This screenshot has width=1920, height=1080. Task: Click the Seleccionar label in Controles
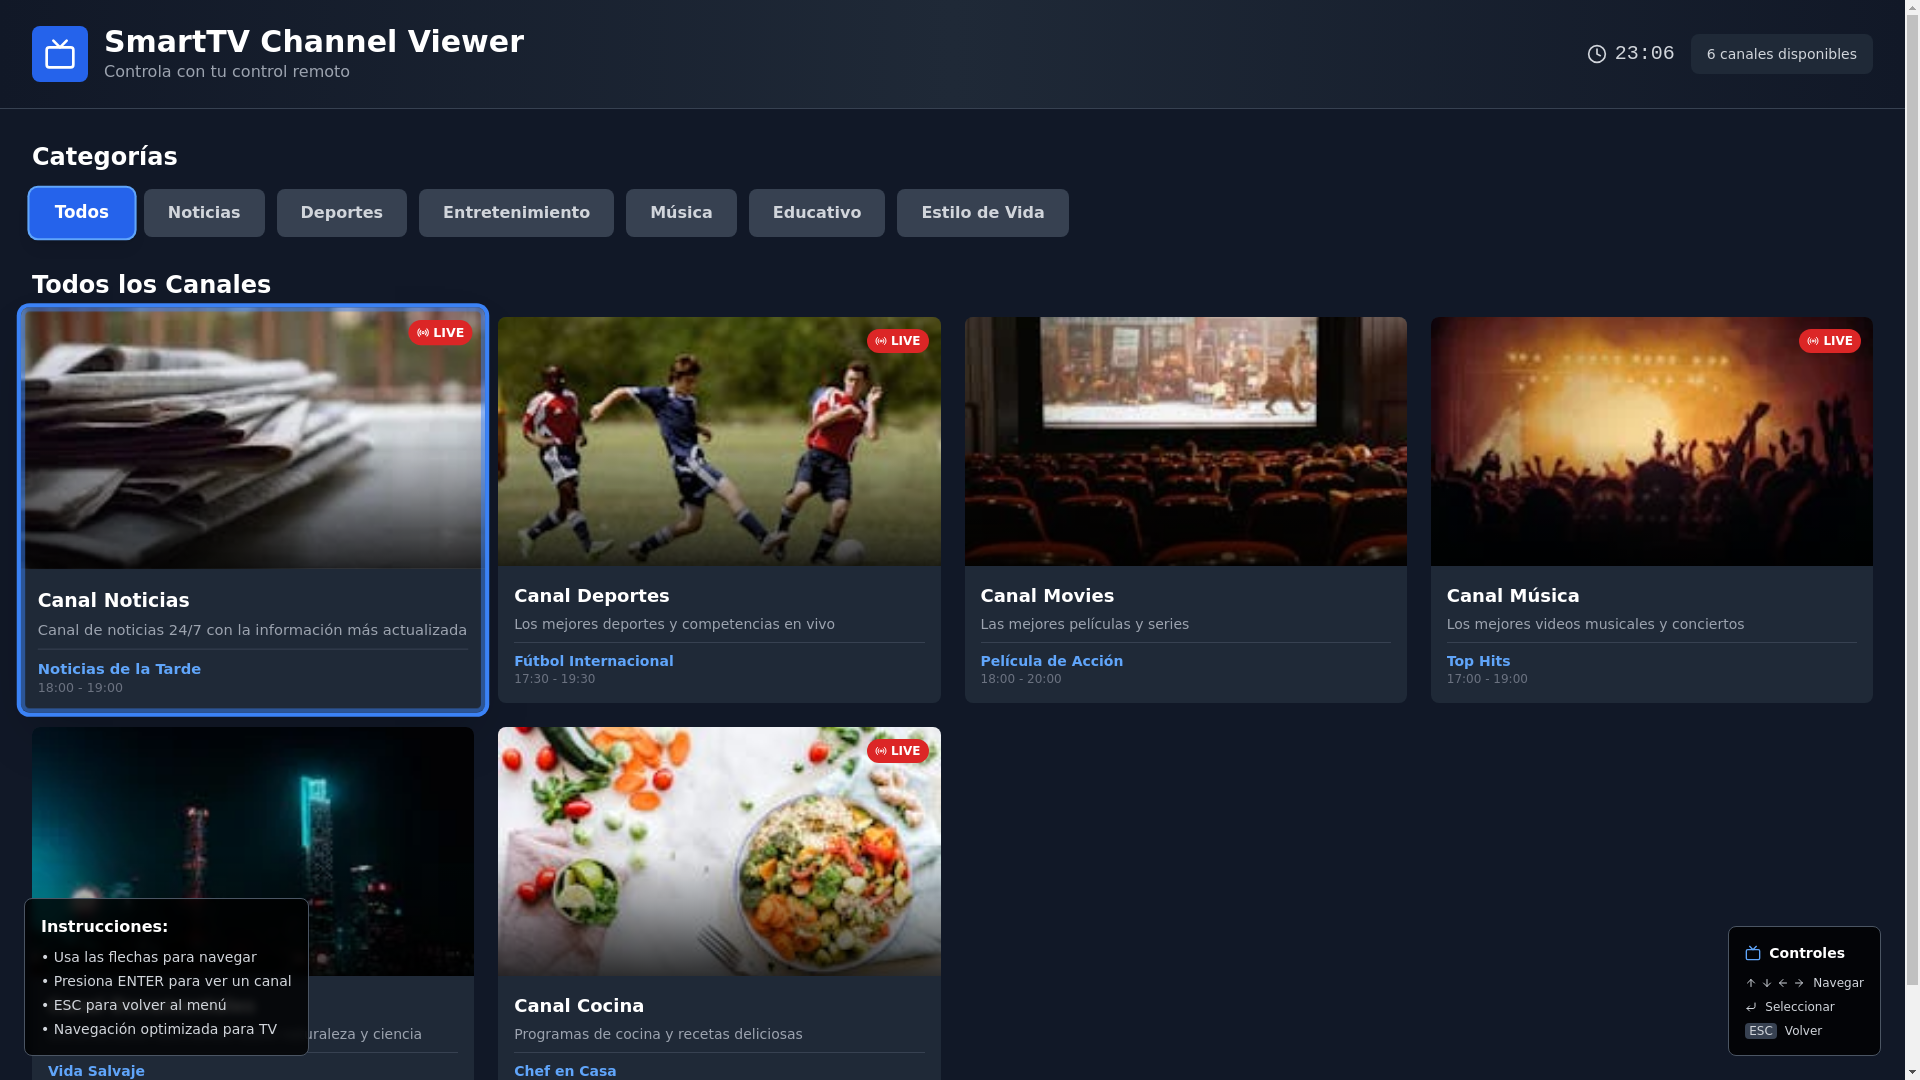click(x=1800, y=1007)
